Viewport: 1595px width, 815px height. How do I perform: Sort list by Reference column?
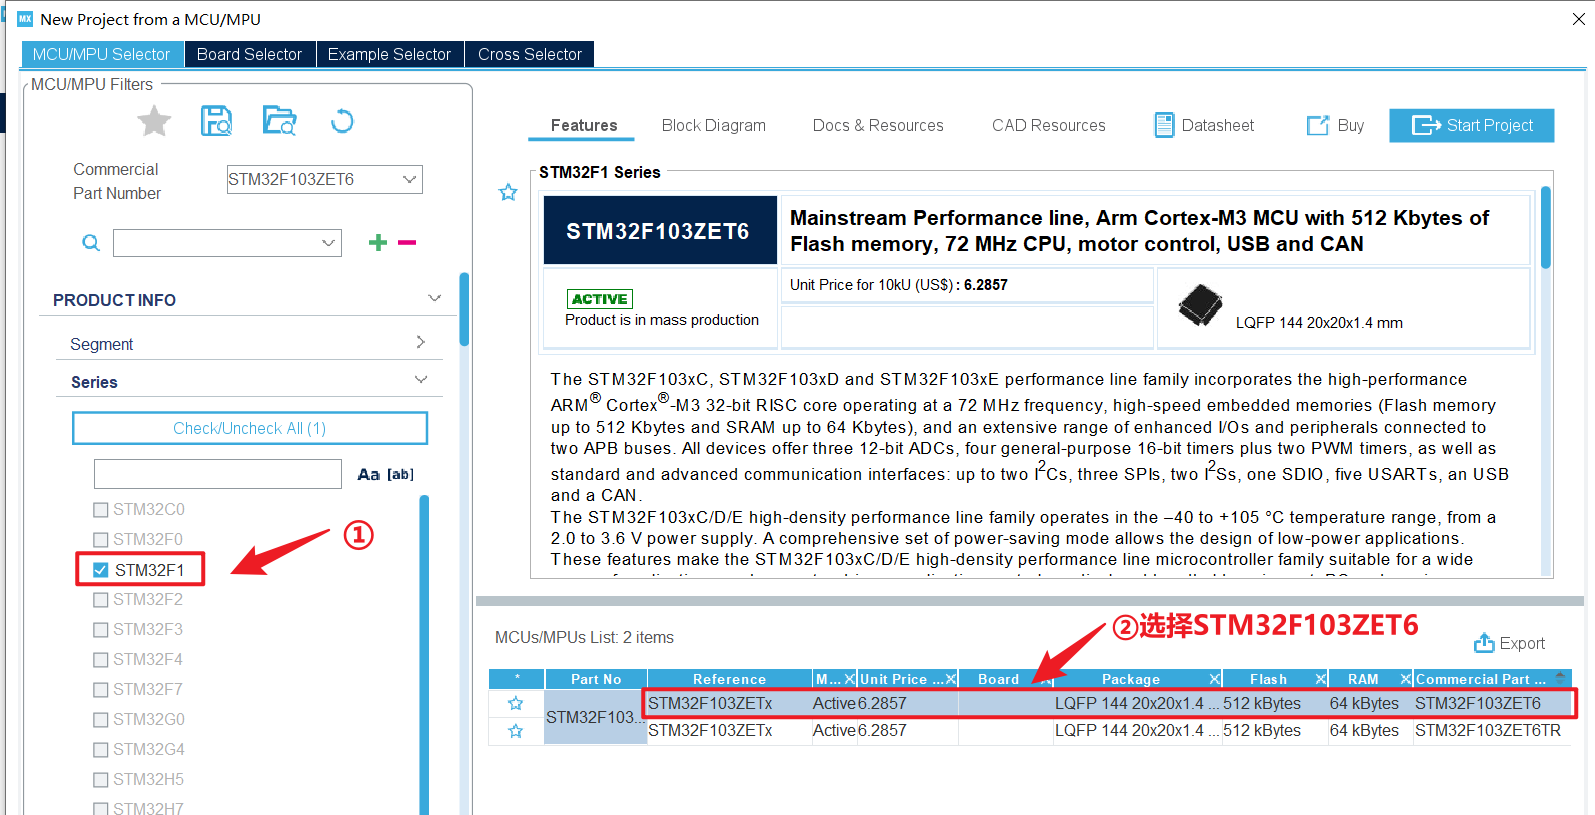729,679
